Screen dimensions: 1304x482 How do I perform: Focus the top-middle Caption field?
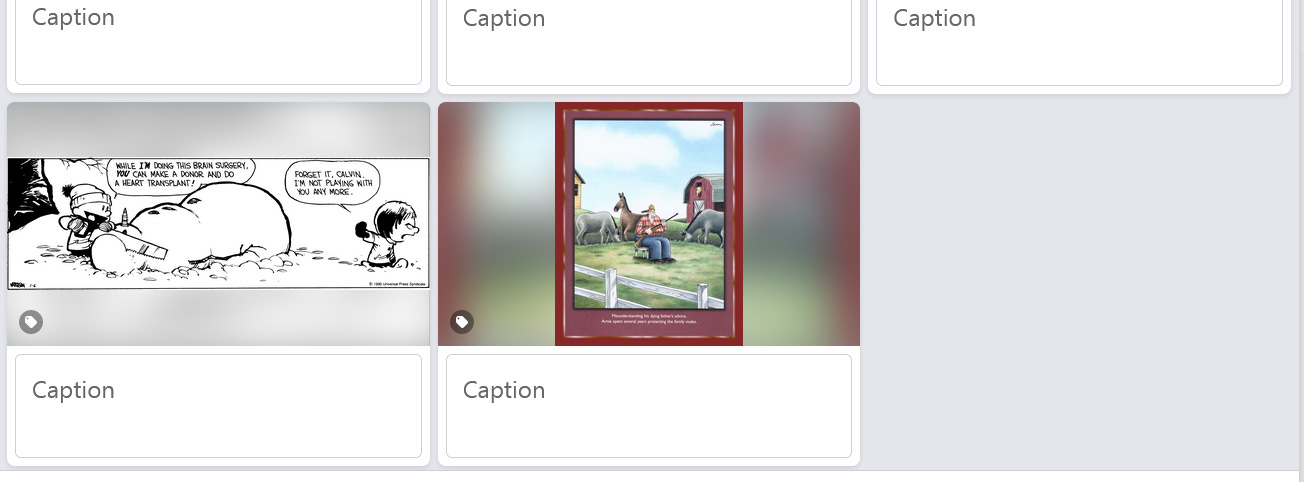[x=649, y=42]
